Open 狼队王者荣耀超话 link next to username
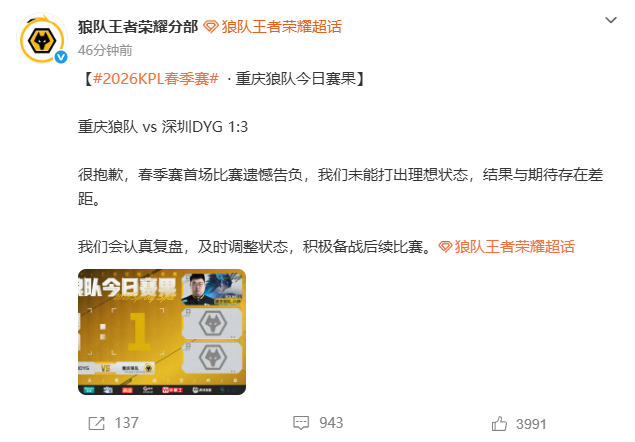 pos(282,27)
